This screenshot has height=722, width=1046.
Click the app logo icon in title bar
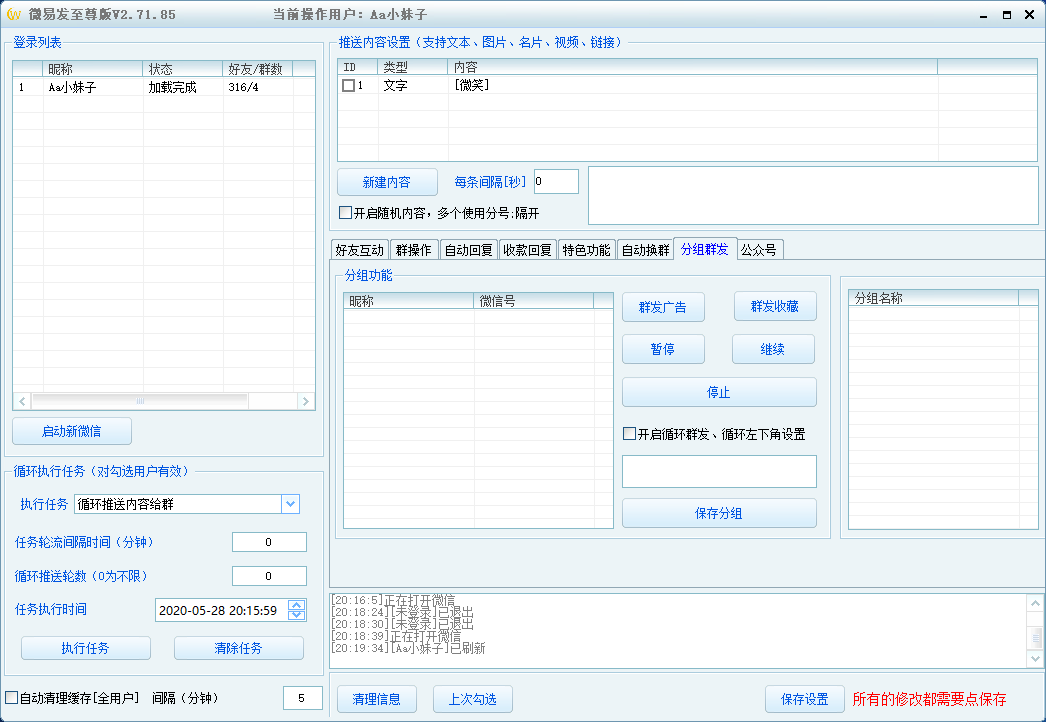click(13, 14)
